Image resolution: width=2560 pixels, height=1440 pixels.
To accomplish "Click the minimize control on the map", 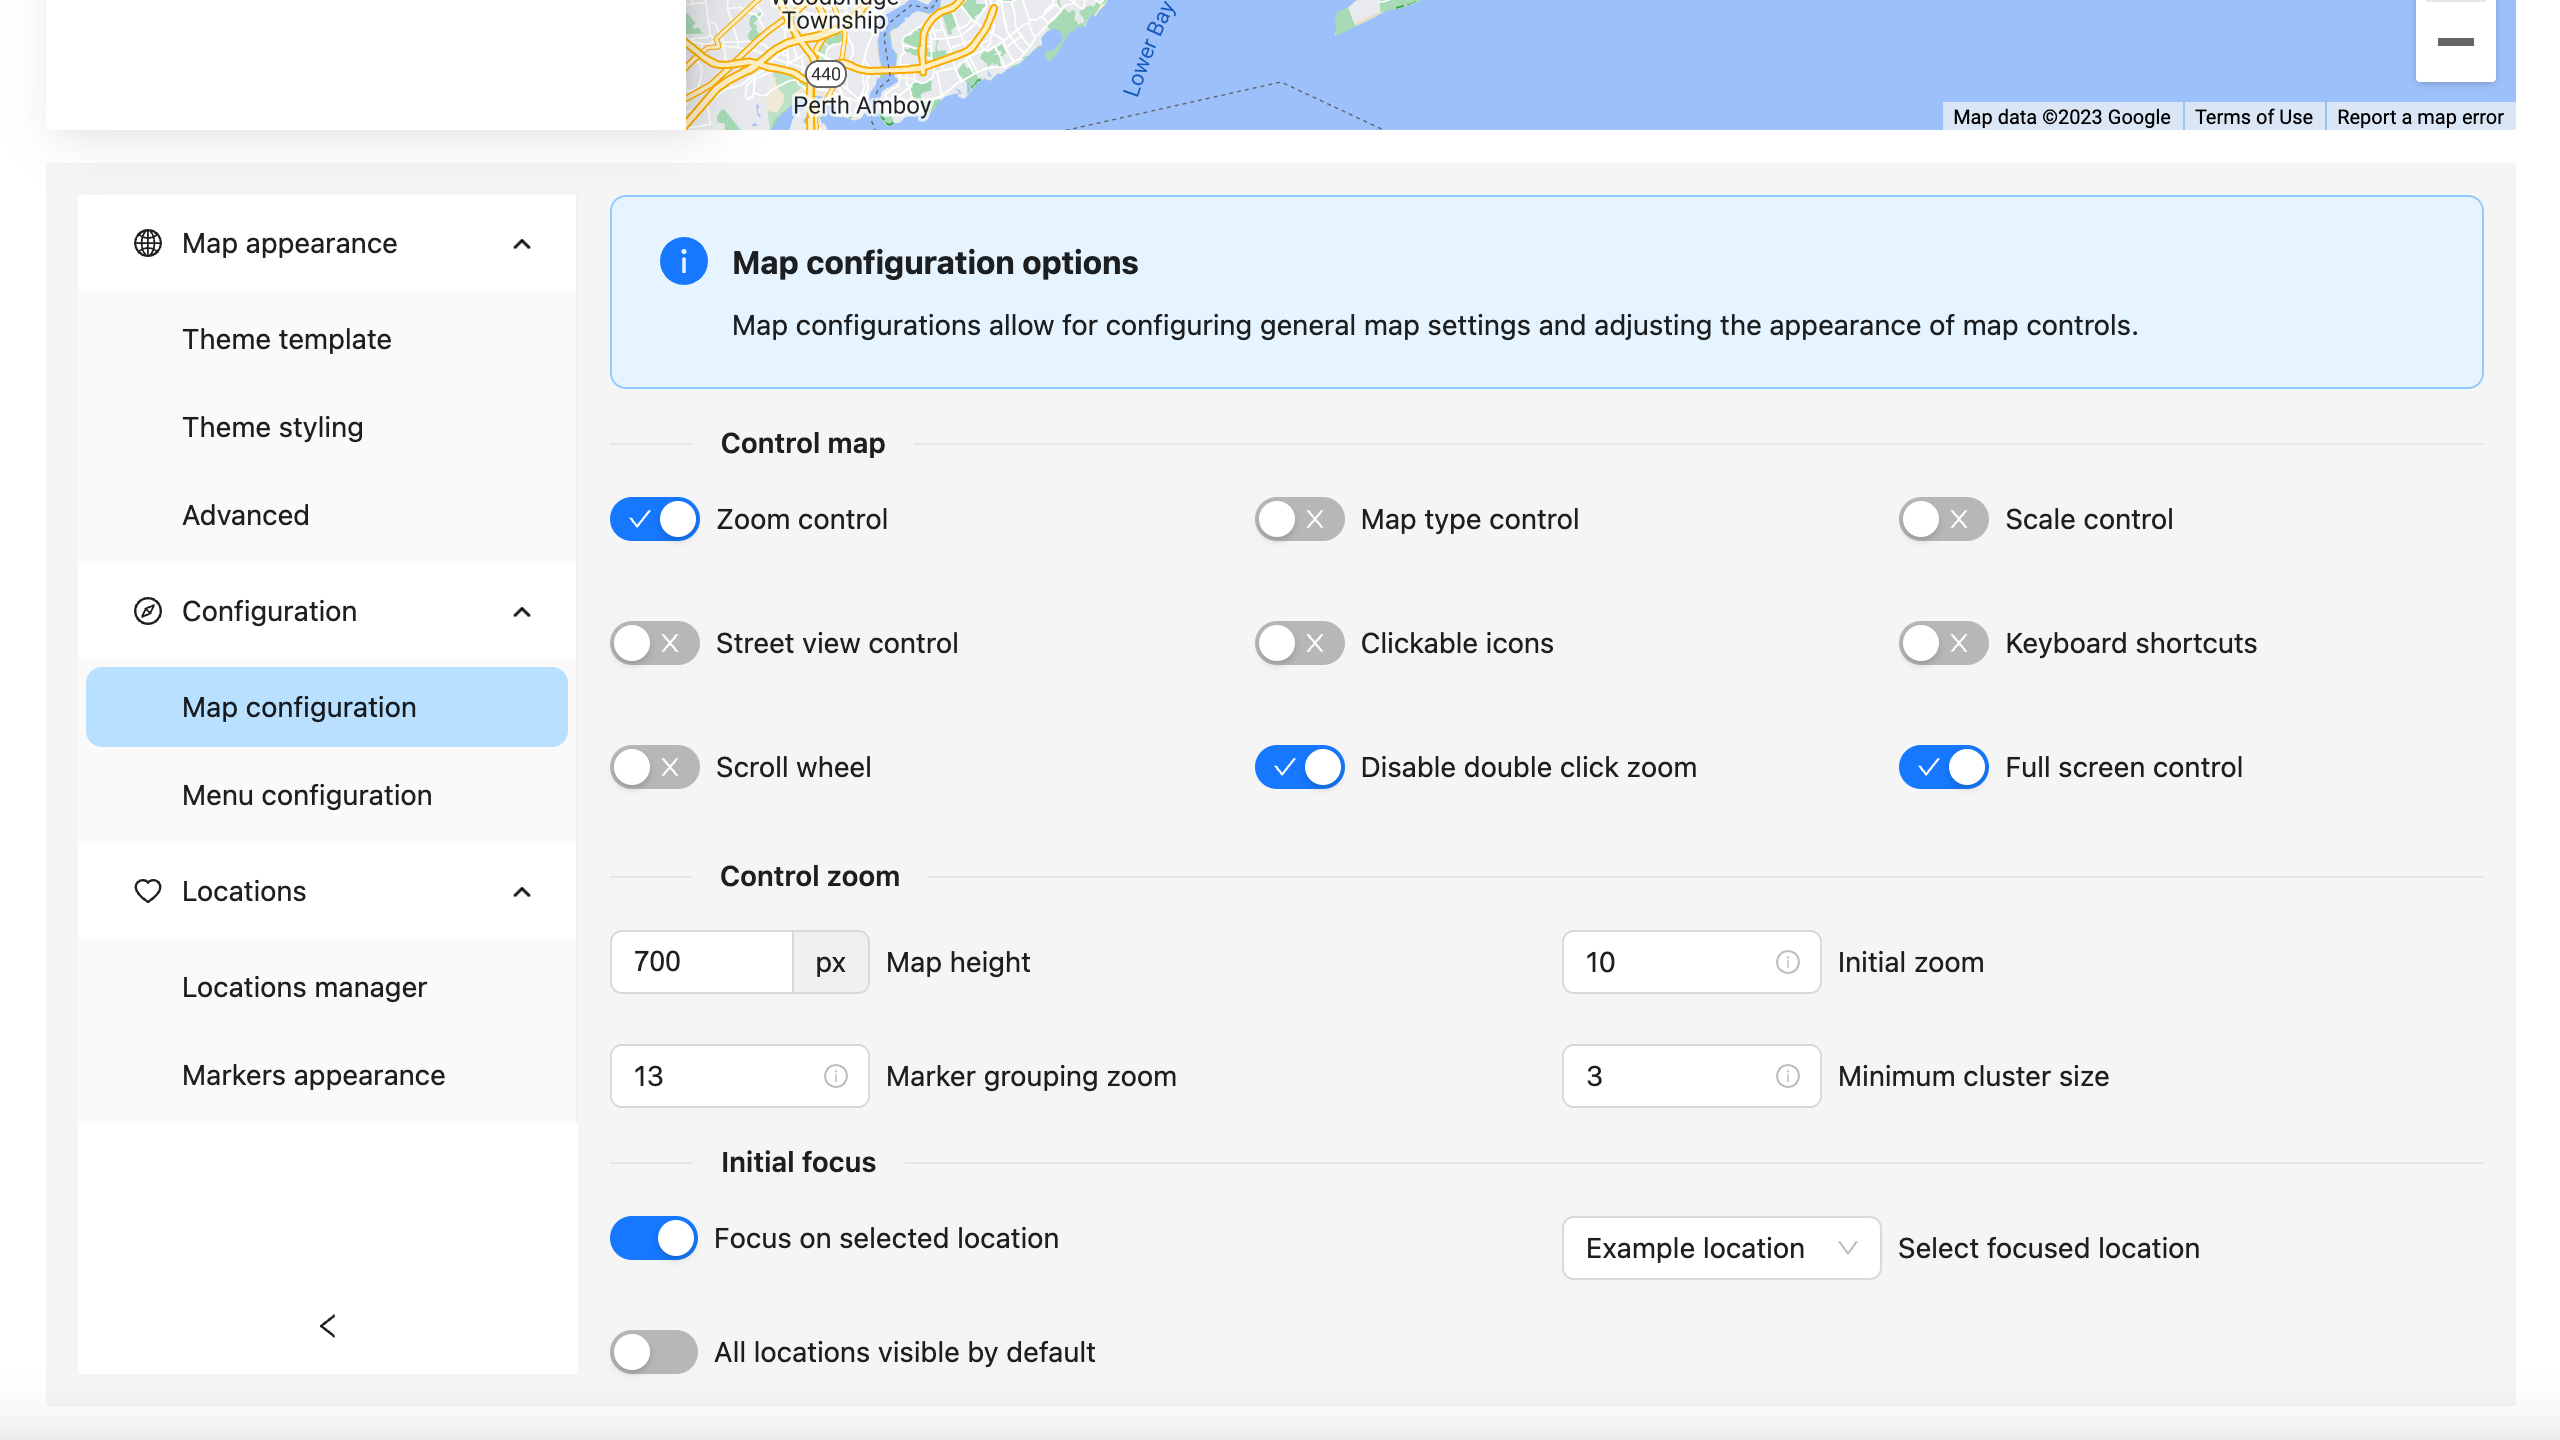I will (2455, 41).
